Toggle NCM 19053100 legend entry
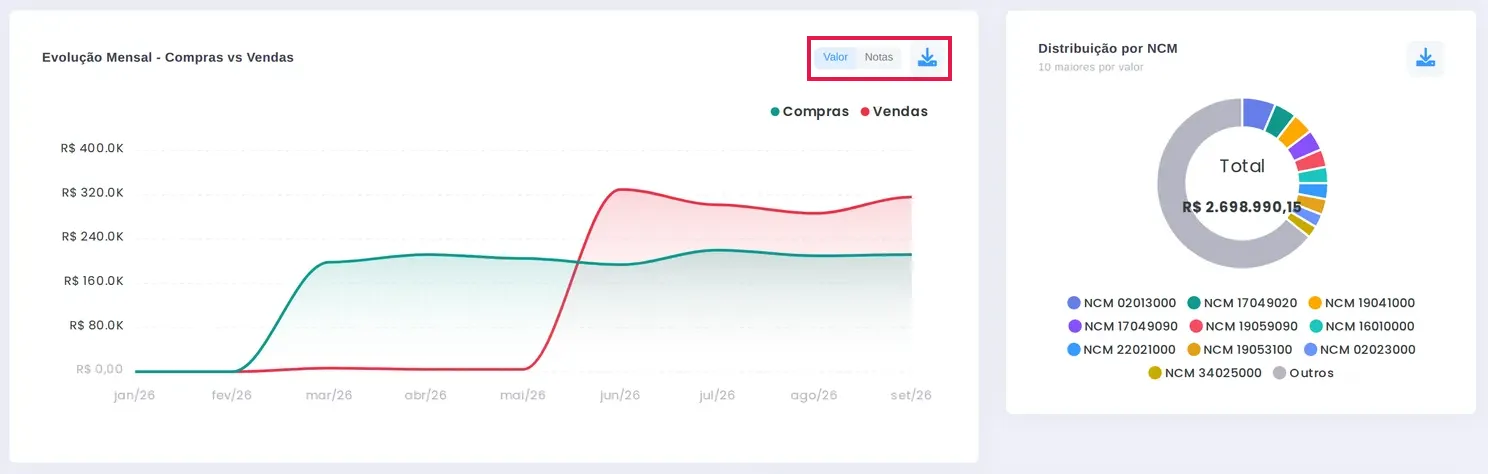Viewport: 1488px width, 474px height. click(1240, 350)
